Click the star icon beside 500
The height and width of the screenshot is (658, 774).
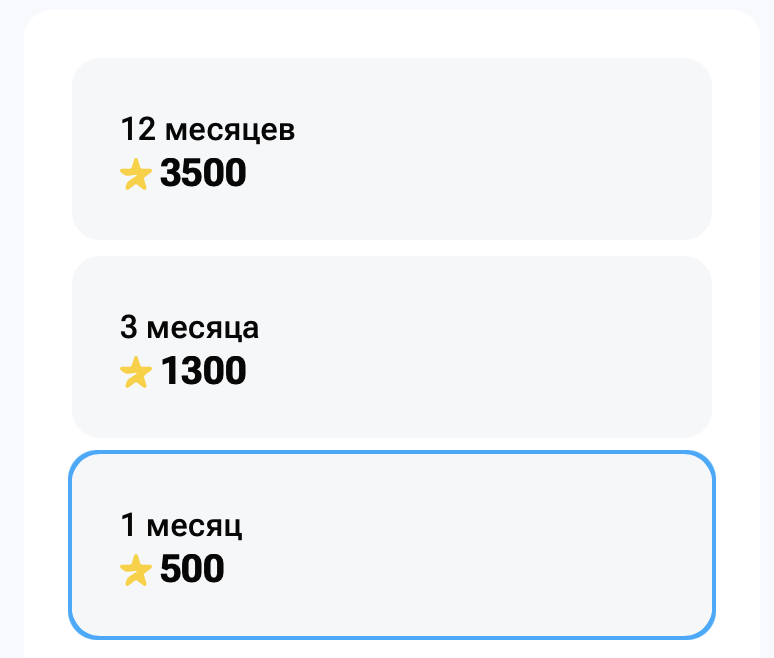pos(136,571)
